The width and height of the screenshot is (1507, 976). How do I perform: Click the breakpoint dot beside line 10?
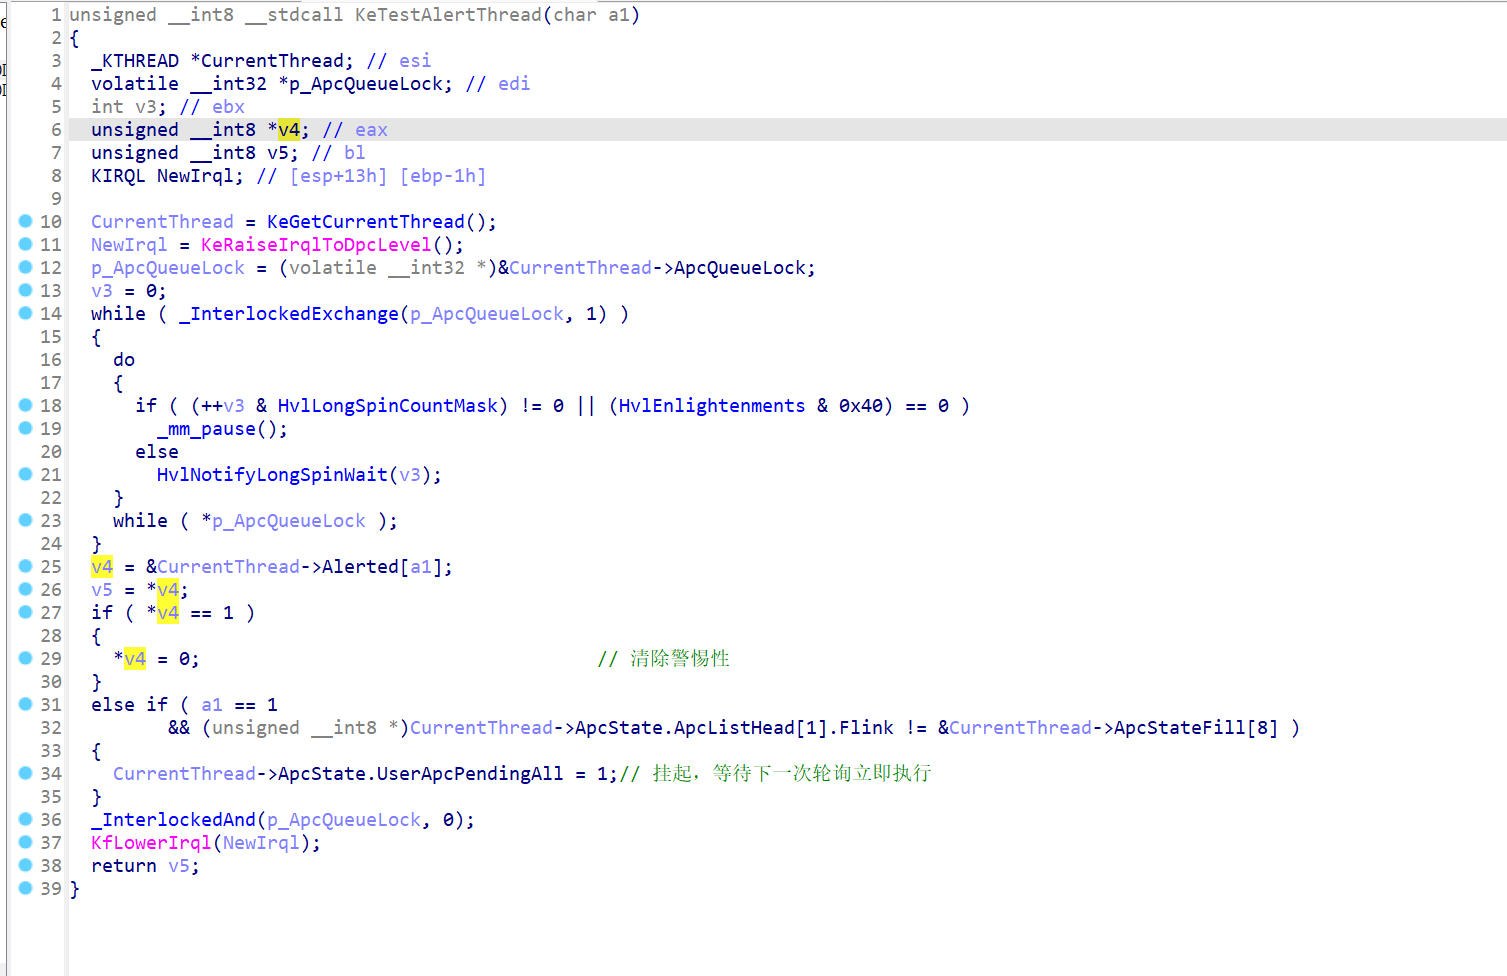click(x=26, y=221)
